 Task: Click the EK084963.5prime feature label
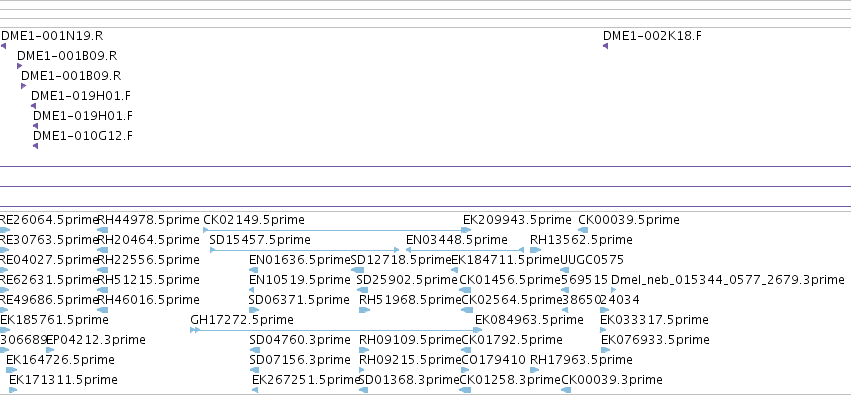pyautogui.click(x=529, y=320)
